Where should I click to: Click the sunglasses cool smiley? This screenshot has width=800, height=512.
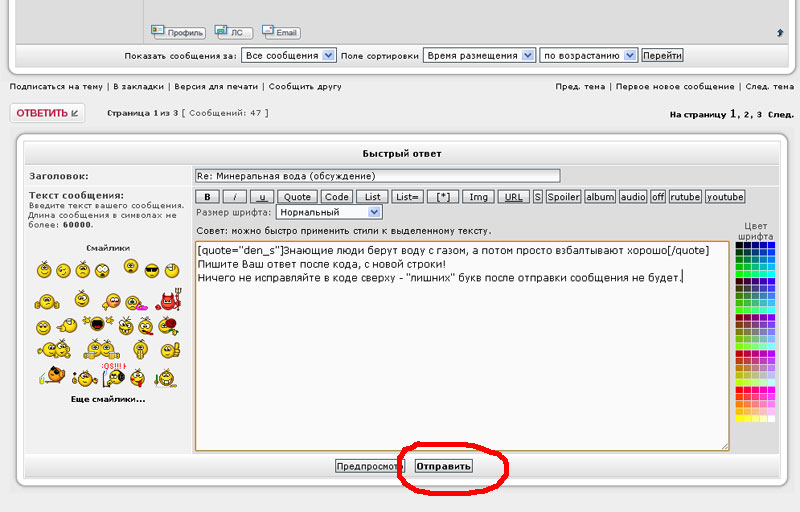coord(152,269)
